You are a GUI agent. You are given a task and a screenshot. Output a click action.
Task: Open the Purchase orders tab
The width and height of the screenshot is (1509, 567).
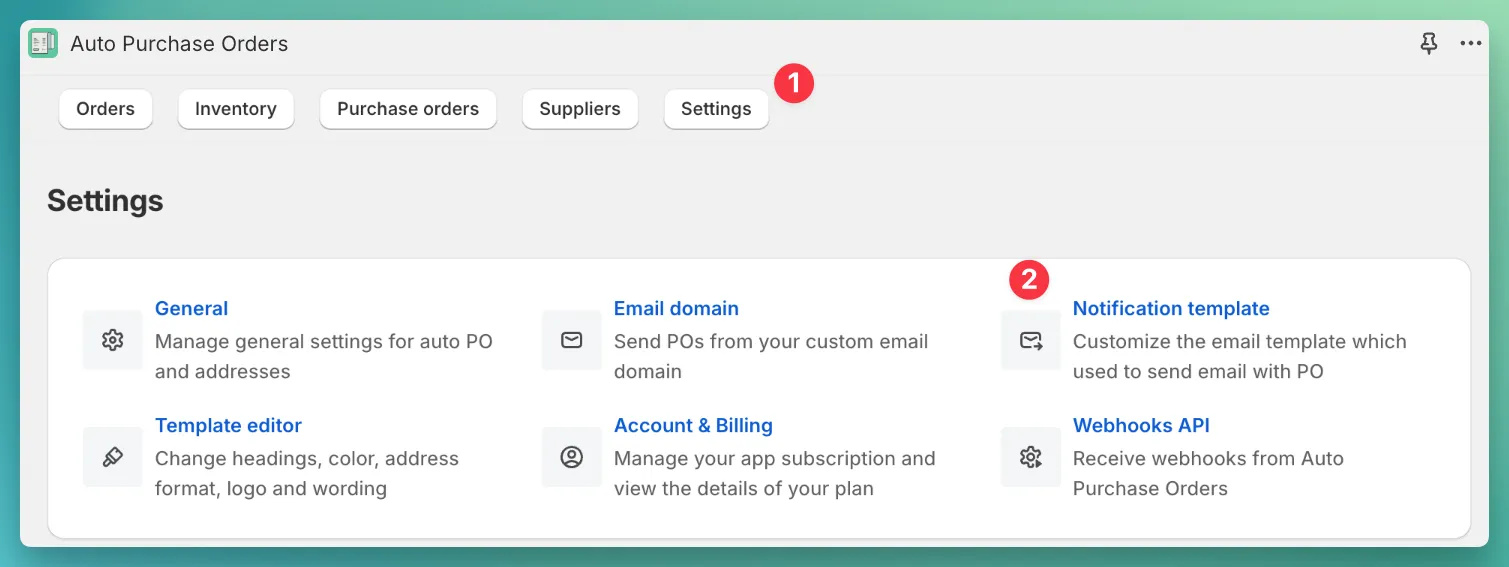pos(408,109)
